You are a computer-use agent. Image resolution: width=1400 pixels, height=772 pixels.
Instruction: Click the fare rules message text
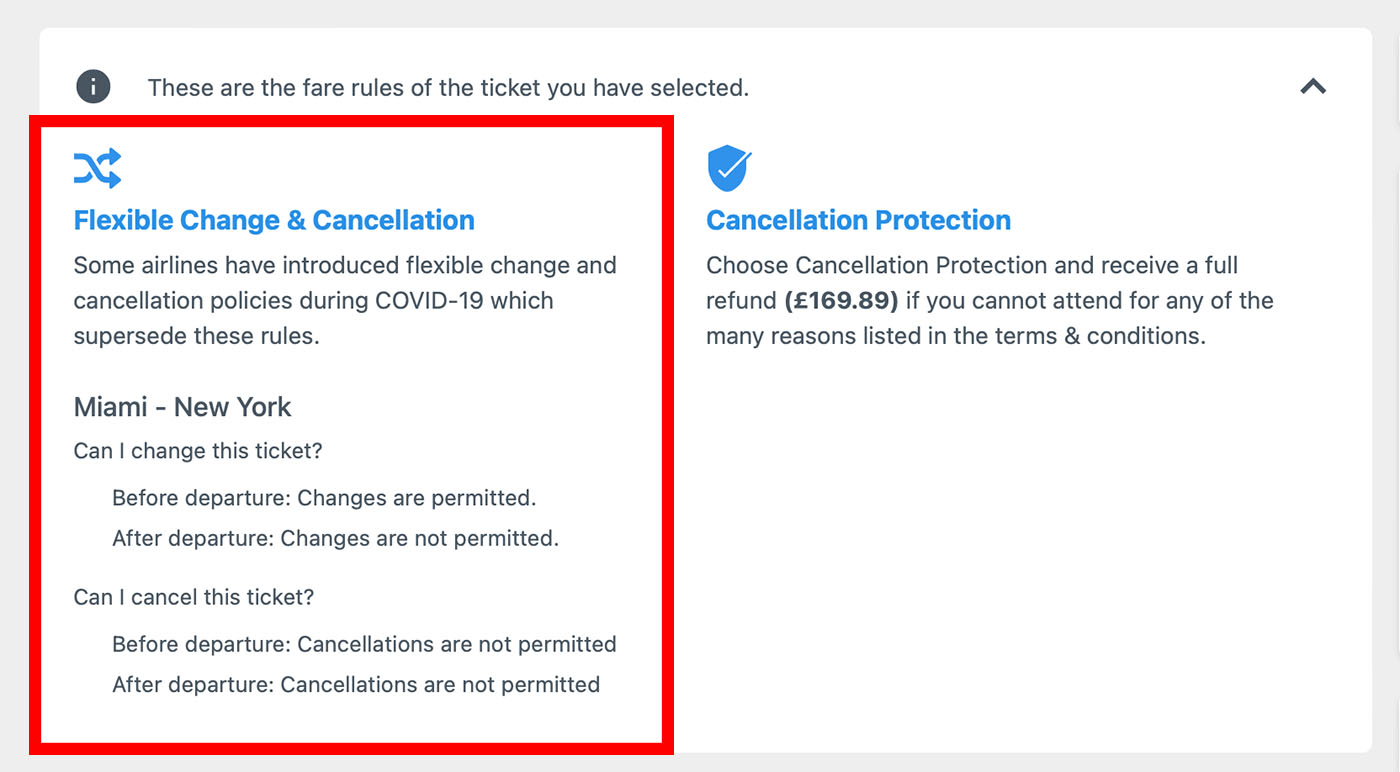tap(449, 87)
